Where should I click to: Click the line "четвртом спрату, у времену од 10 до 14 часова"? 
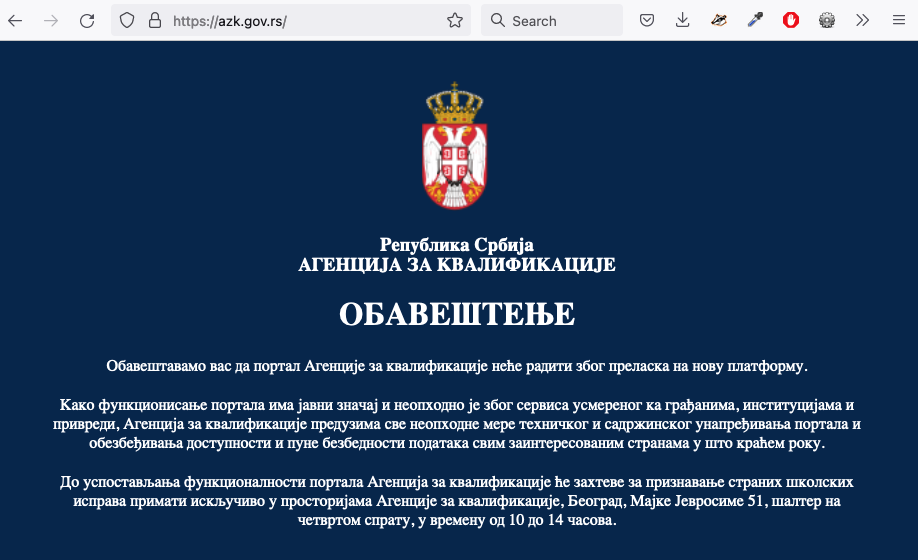tap(457, 520)
